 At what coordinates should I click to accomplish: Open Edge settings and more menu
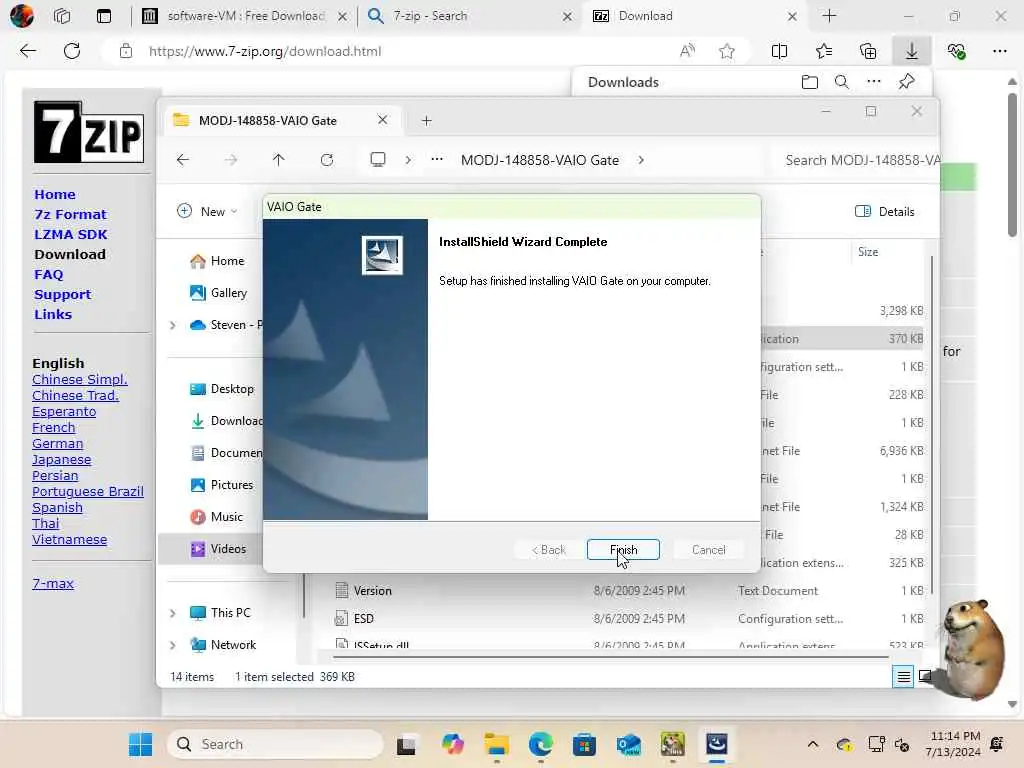tap(1000, 51)
